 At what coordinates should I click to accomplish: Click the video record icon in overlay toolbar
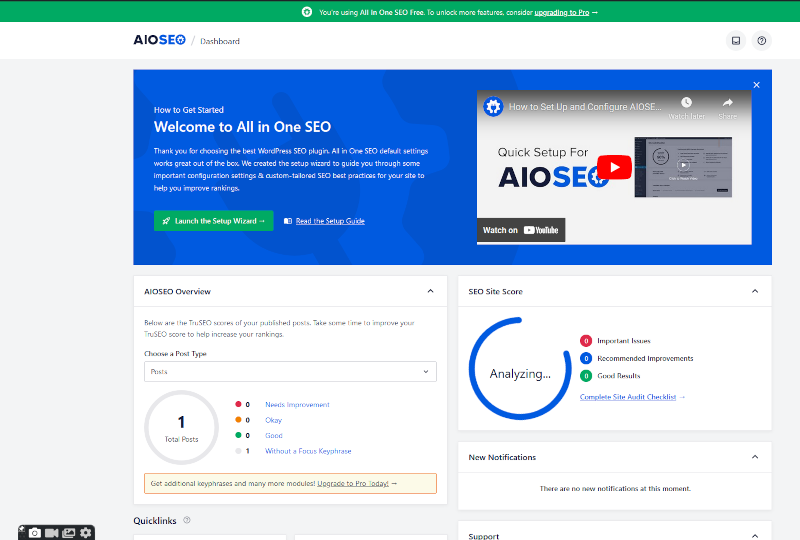[52, 533]
